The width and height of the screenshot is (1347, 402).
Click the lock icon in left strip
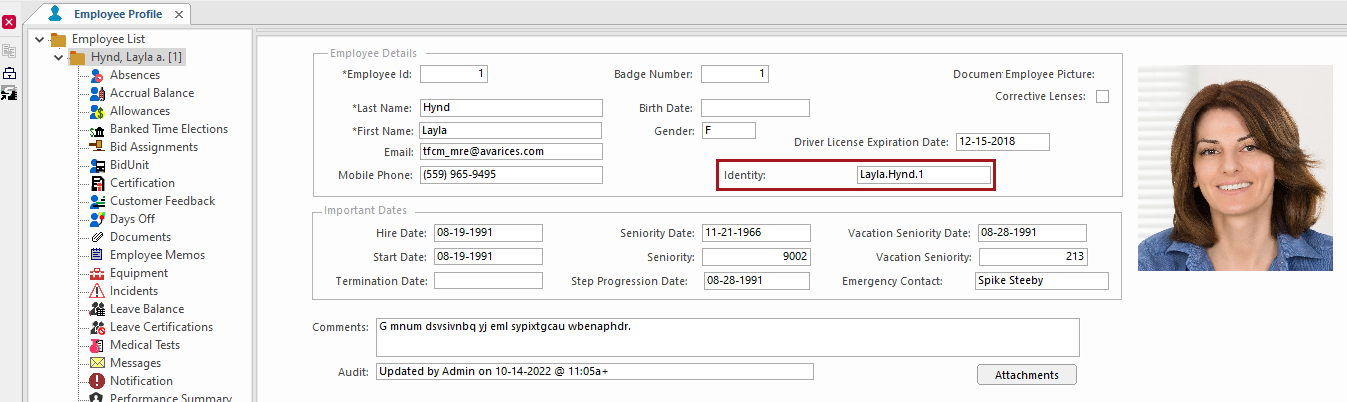9,73
